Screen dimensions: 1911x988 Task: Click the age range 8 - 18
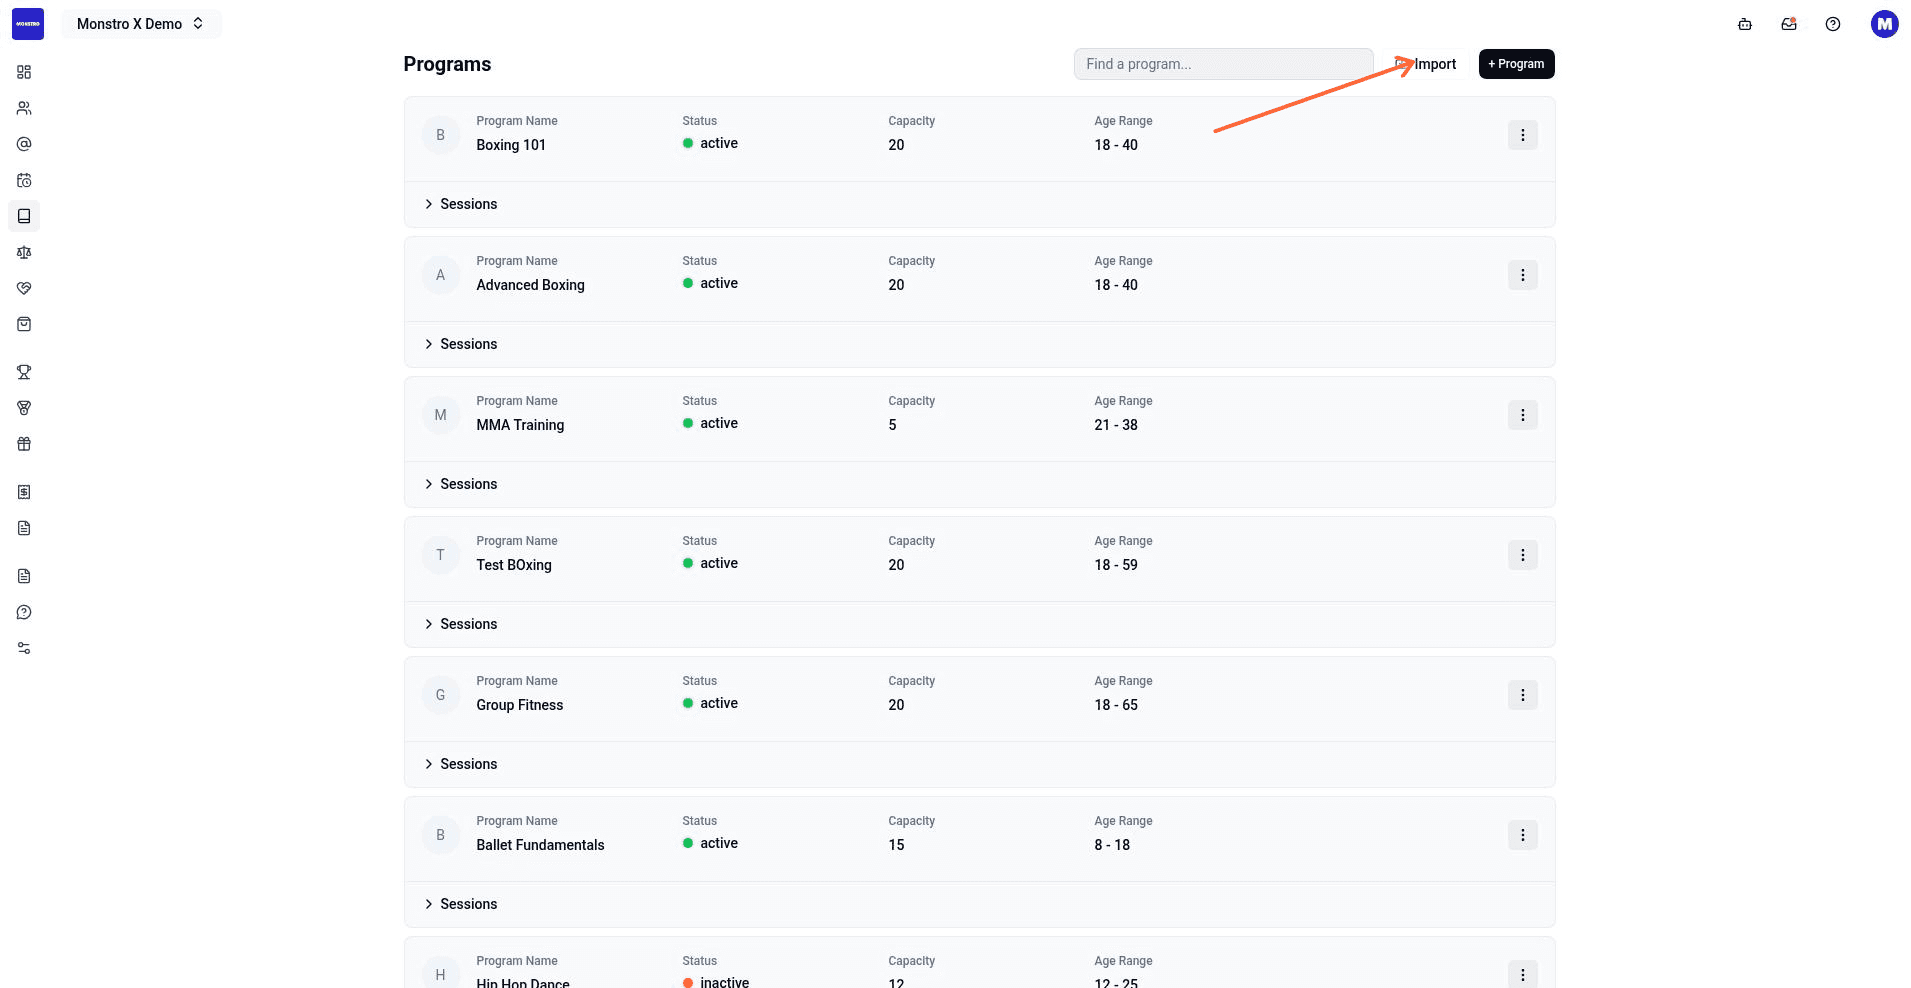pos(1112,845)
